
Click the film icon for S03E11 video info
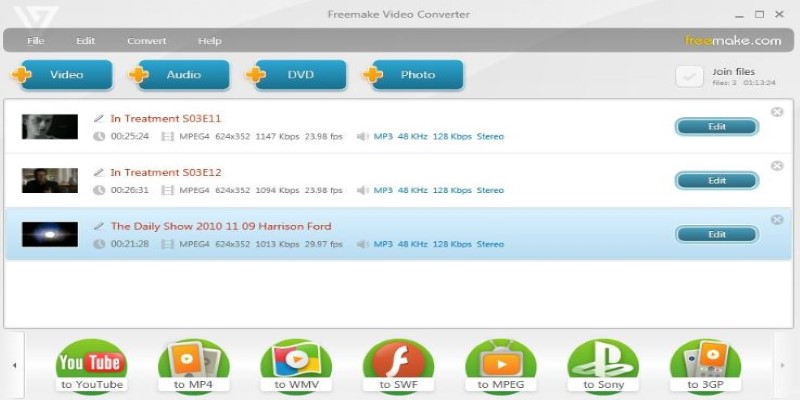point(167,136)
